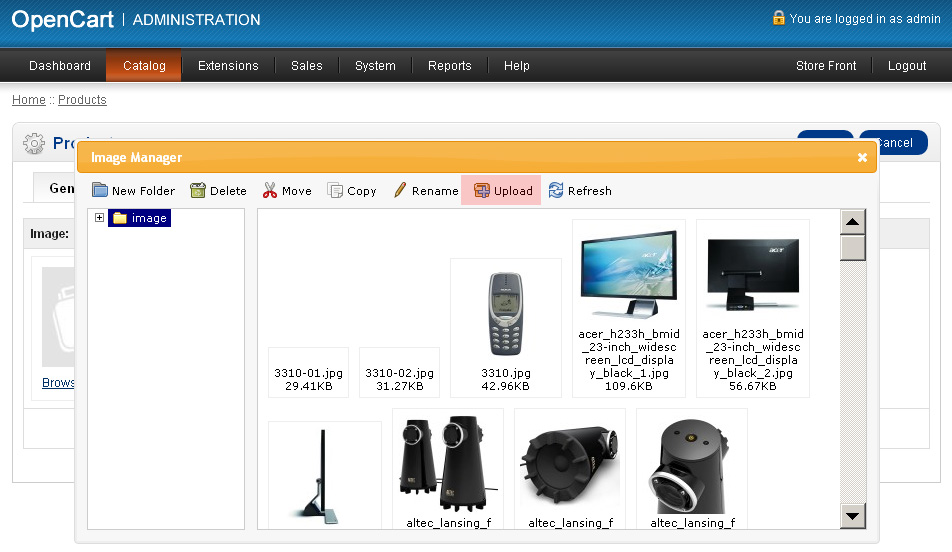Image resolution: width=952 pixels, height=552 pixels.
Task: Open the Reports menu
Action: 449,66
